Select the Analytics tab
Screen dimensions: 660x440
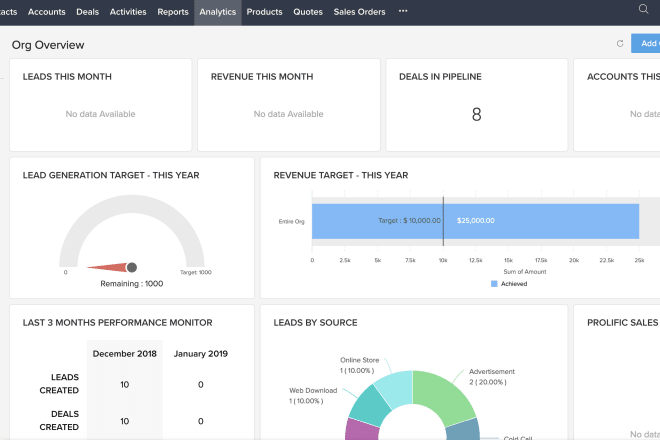point(218,12)
